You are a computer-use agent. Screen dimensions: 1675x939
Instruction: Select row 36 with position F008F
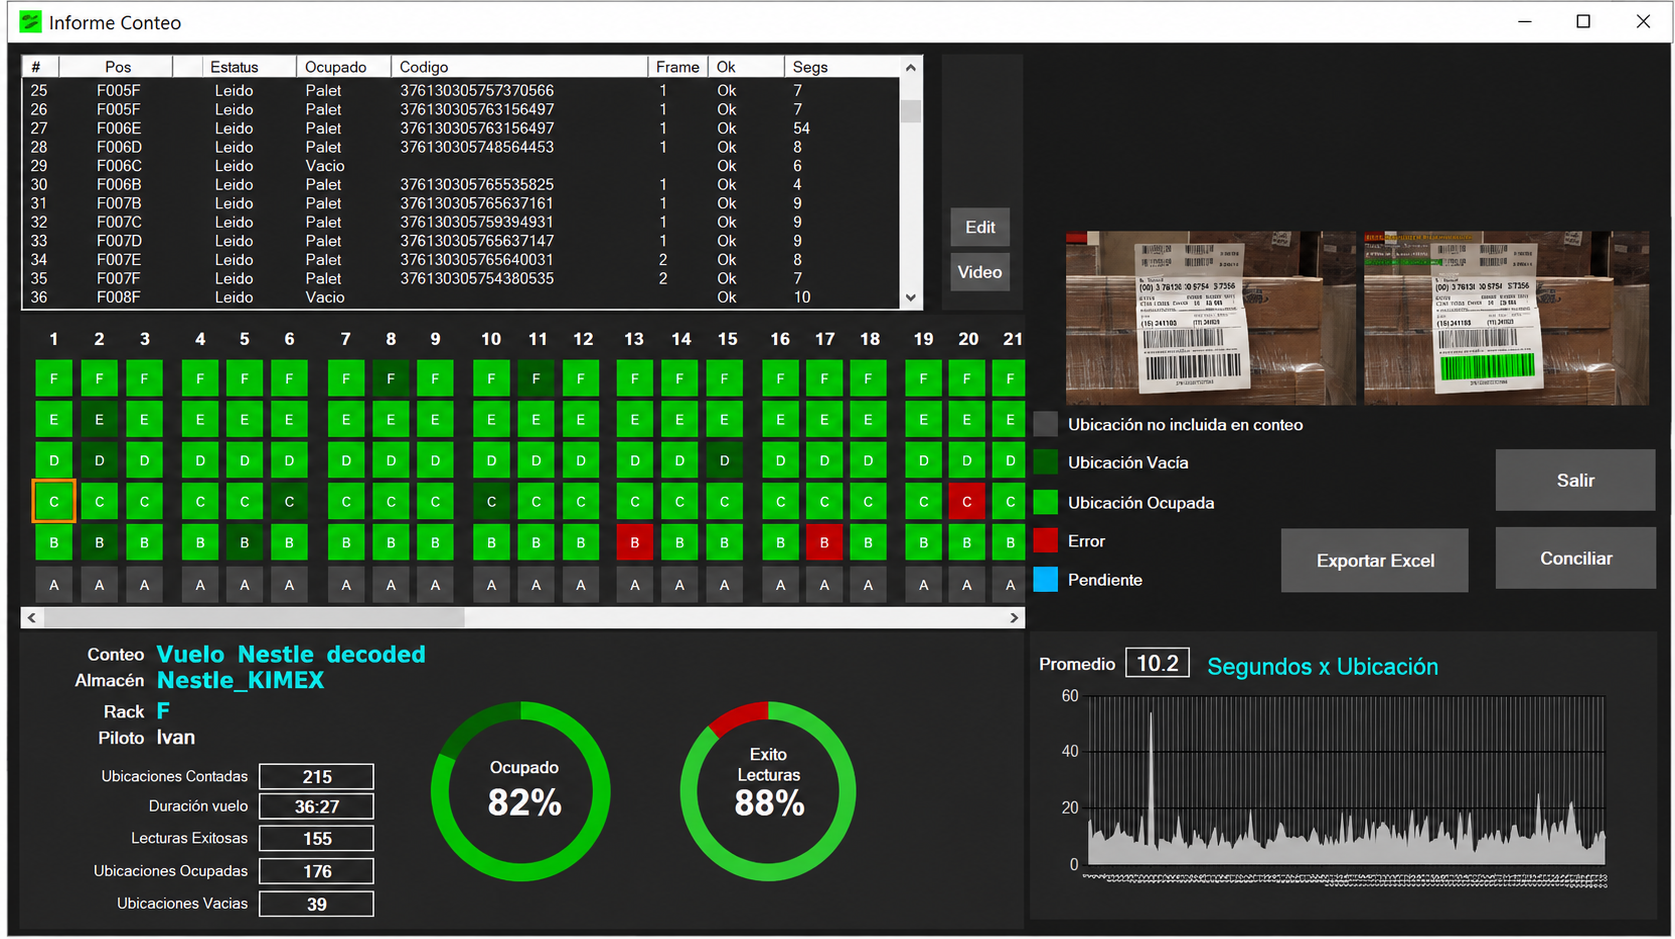pyautogui.click(x=461, y=297)
